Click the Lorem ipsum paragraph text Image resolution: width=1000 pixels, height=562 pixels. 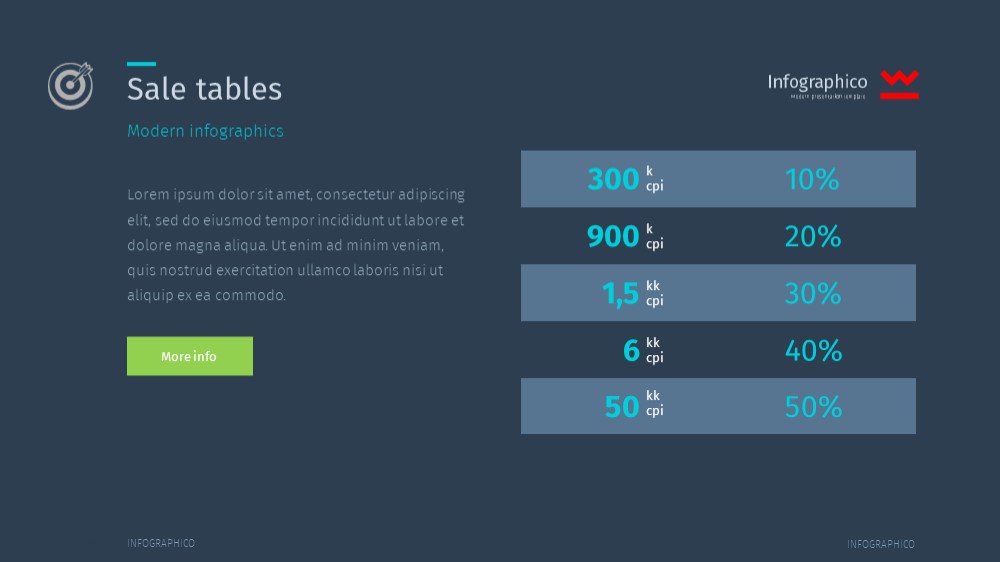click(296, 245)
